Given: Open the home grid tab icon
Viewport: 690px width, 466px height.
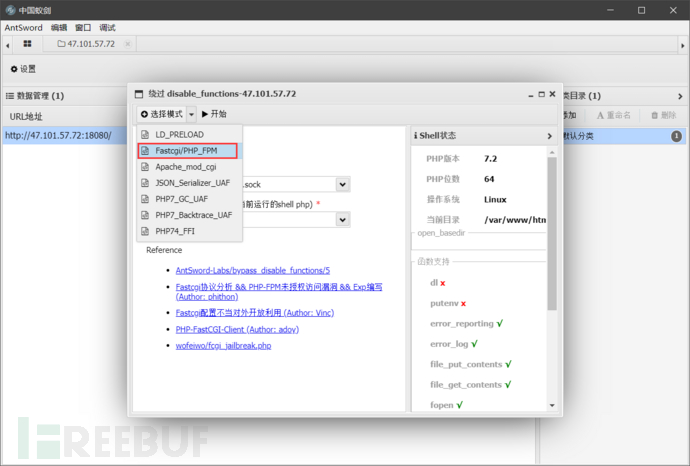Looking at the screenshot, I should (x=27, y=44).
